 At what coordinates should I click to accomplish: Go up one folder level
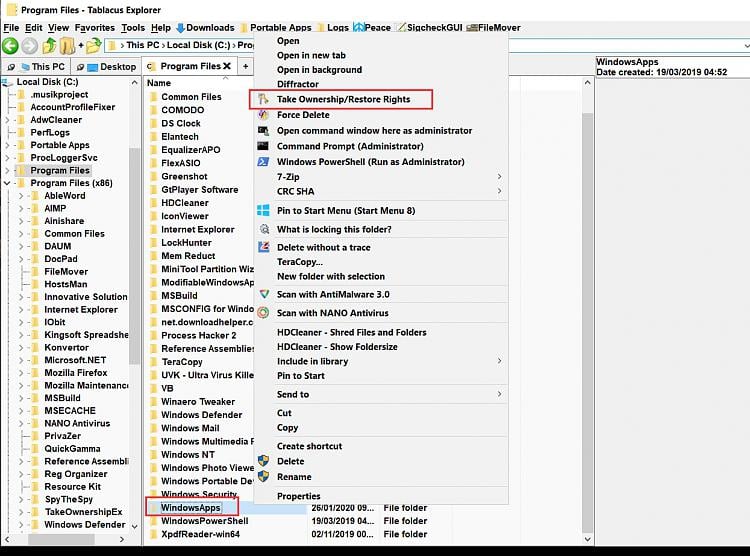[49, 46]
